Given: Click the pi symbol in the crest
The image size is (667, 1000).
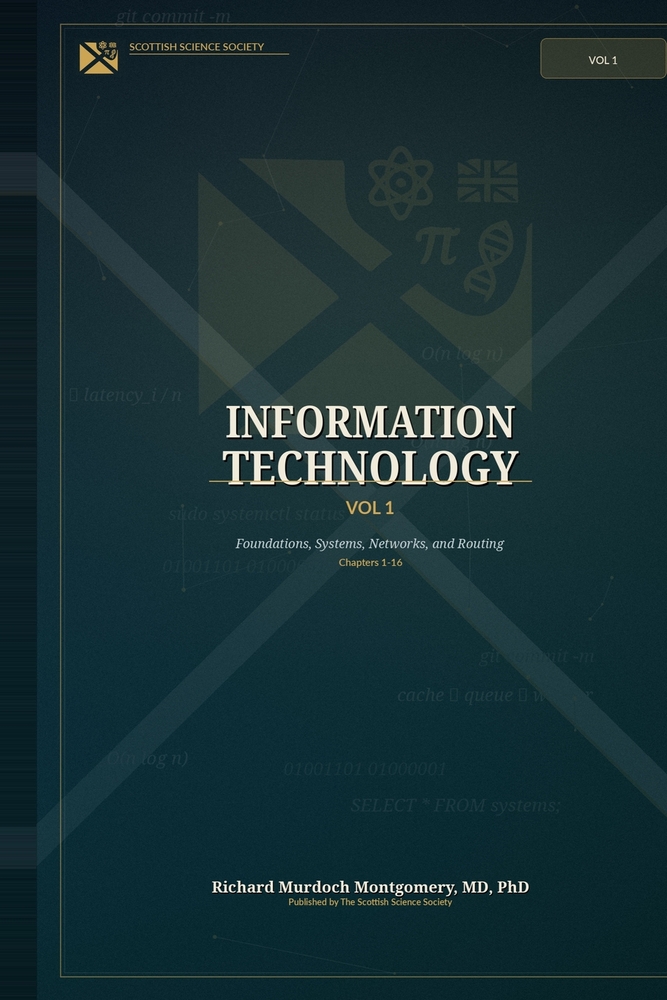Looking at the screenshot, I should pos(437,246).
